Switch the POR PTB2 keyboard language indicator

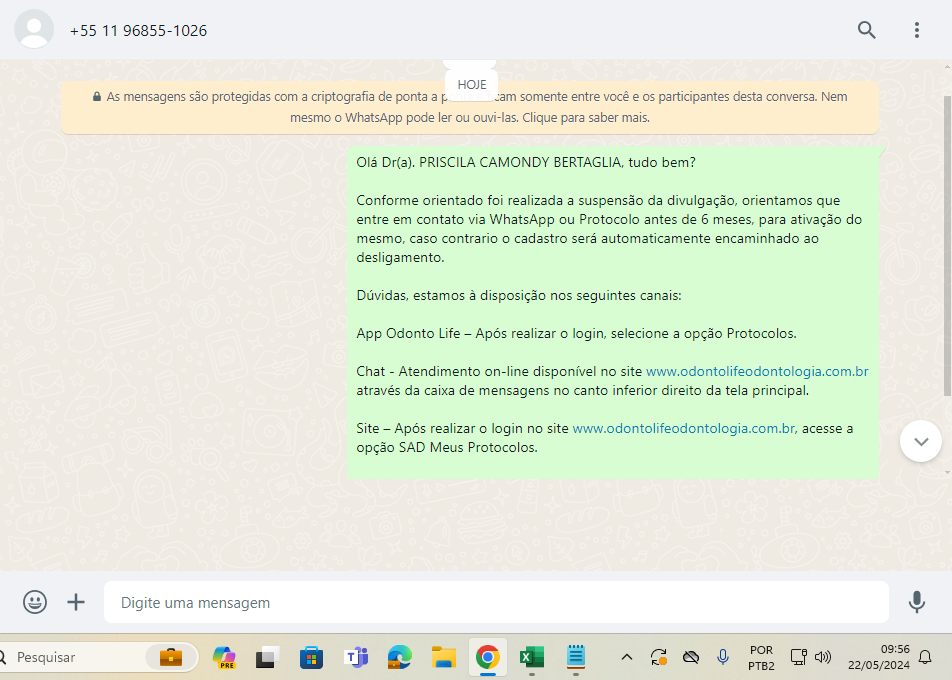760,657
